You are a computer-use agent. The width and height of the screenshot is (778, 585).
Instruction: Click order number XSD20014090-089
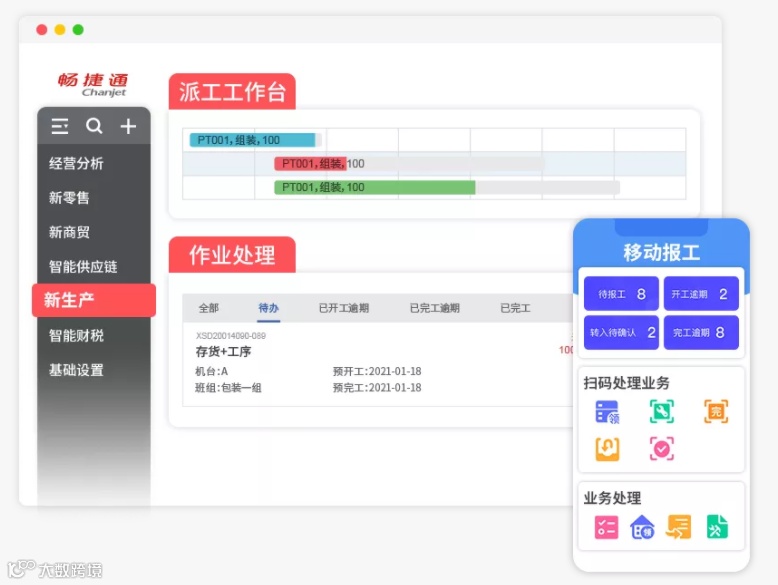pos(231,336)
